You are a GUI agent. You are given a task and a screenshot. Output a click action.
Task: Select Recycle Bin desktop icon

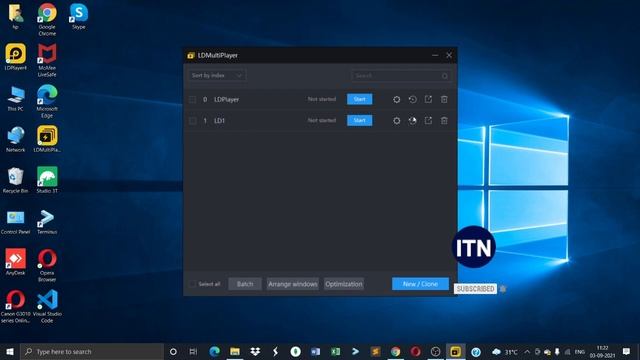16,180
